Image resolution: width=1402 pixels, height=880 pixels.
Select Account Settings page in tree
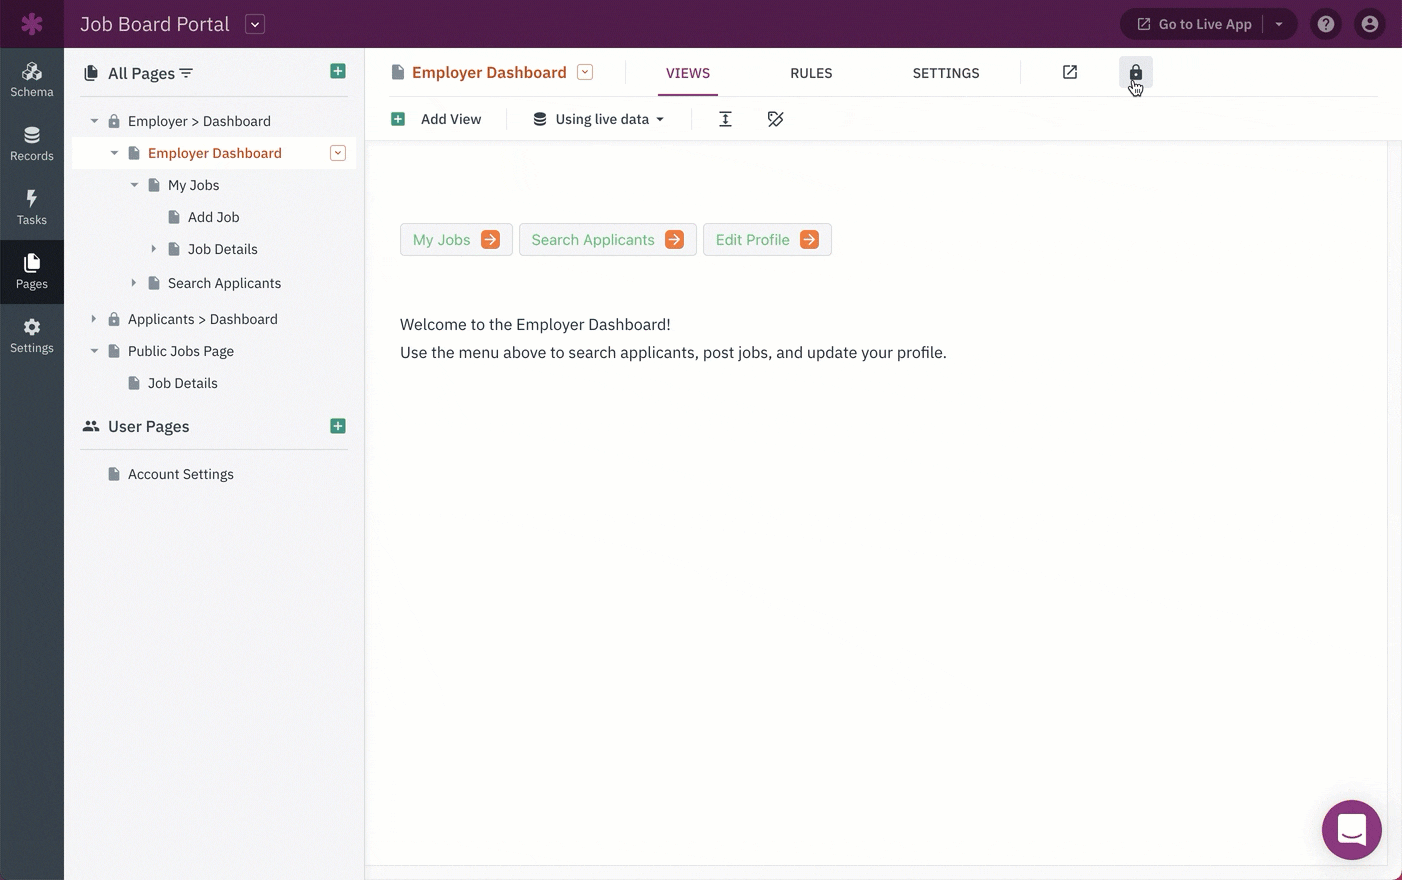pyautogui.click(x=180, y=474)
